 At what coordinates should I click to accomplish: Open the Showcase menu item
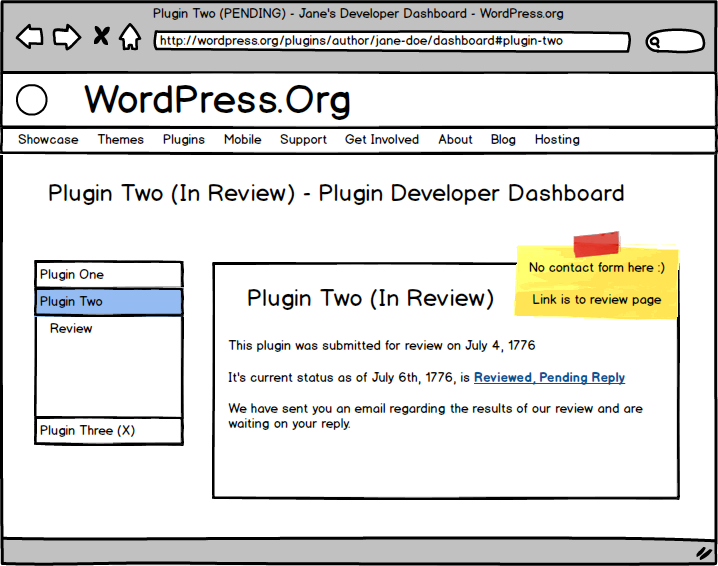click(48, 140)
